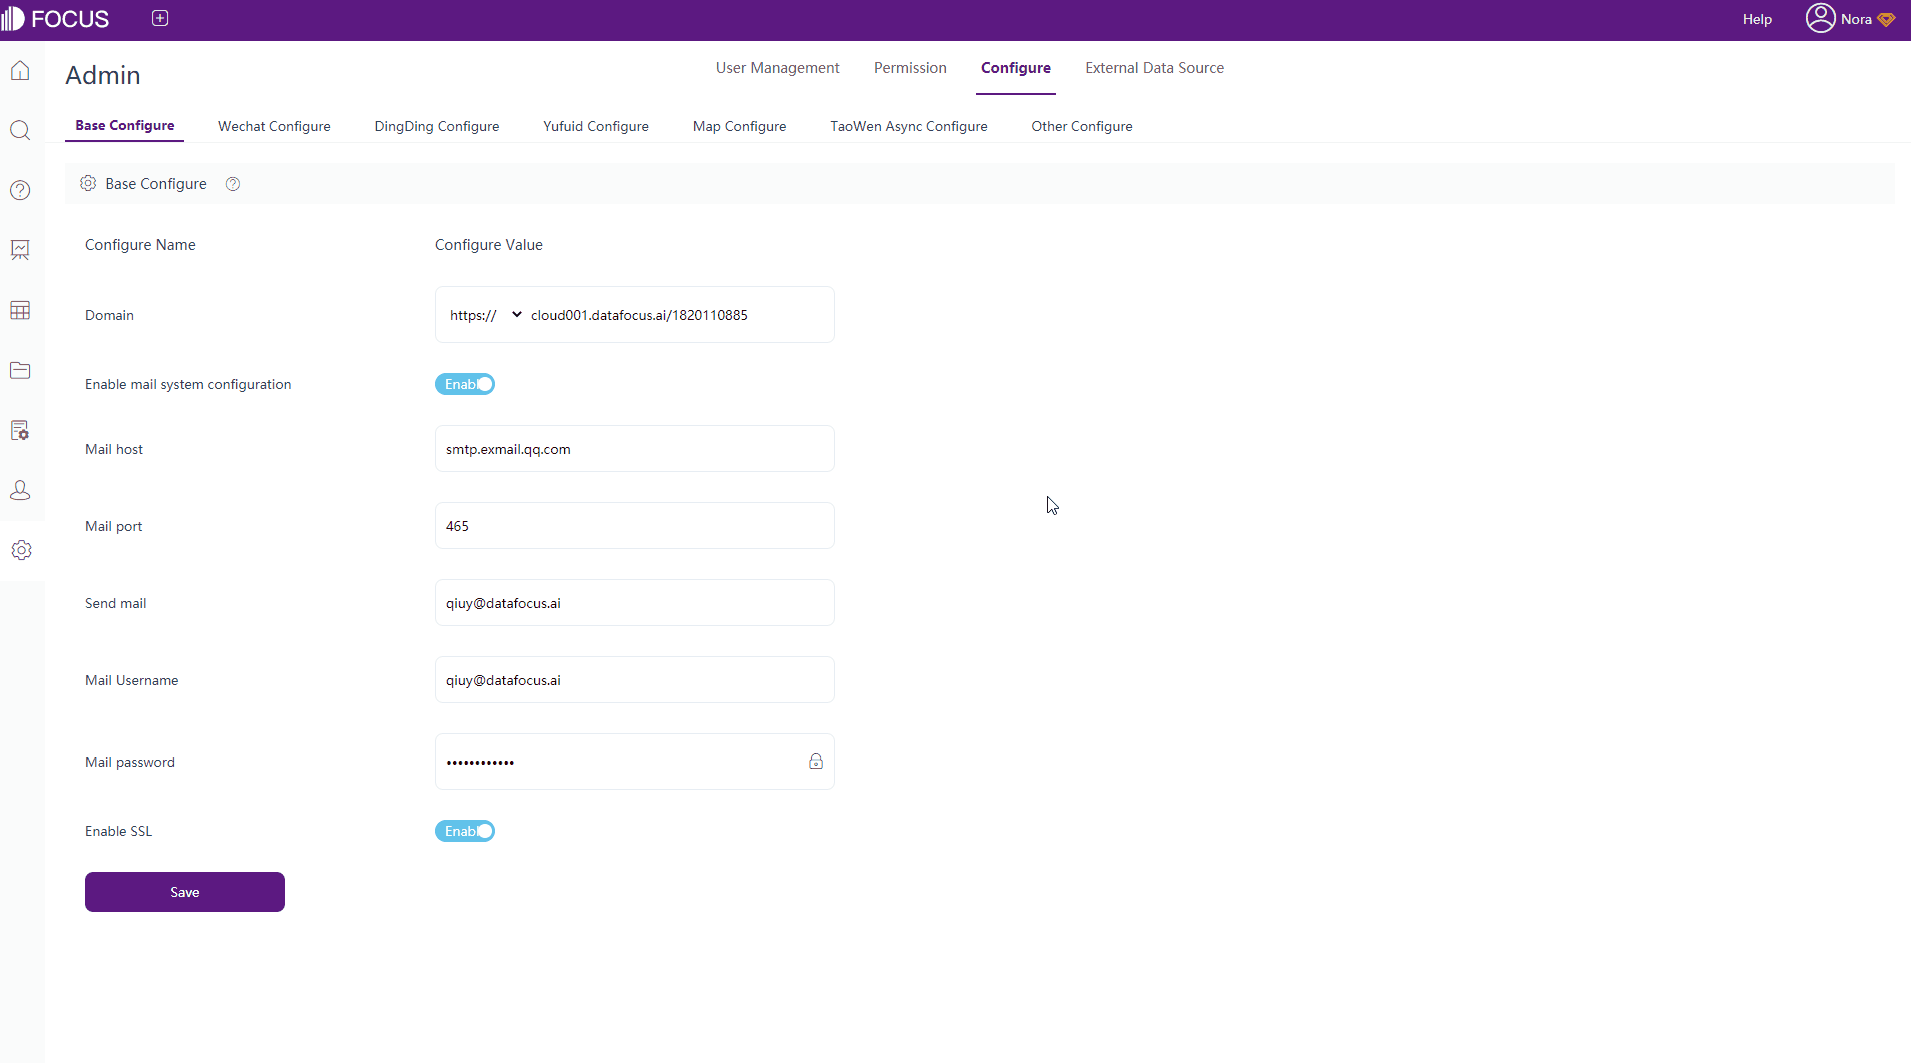Click the Save button
The width and height of the screenshot is (1911, 1063).
click(x=185, y=892)
